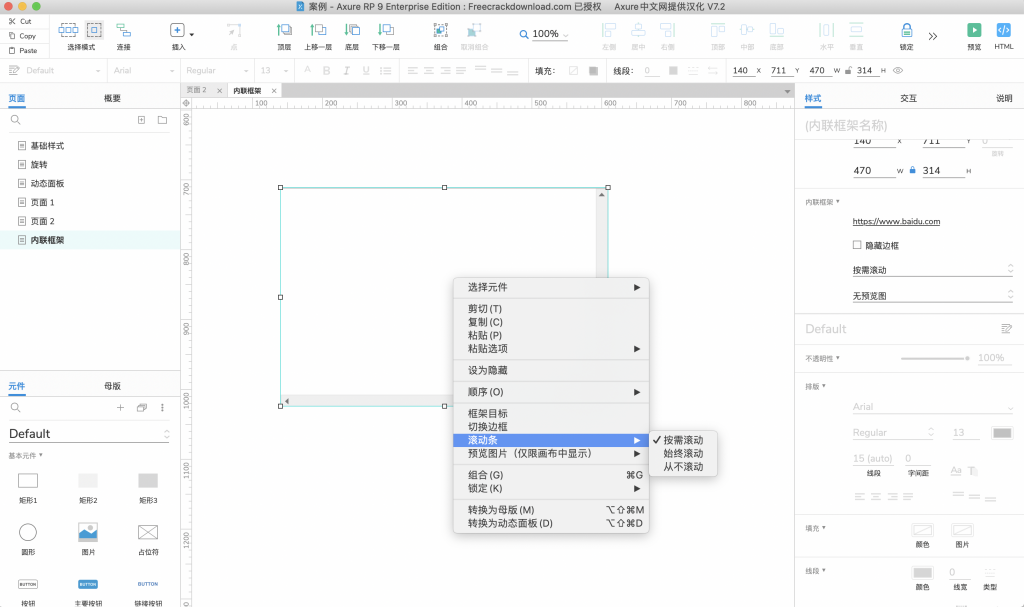Open the https://www.baidu.com frame link

pos(895,221)
